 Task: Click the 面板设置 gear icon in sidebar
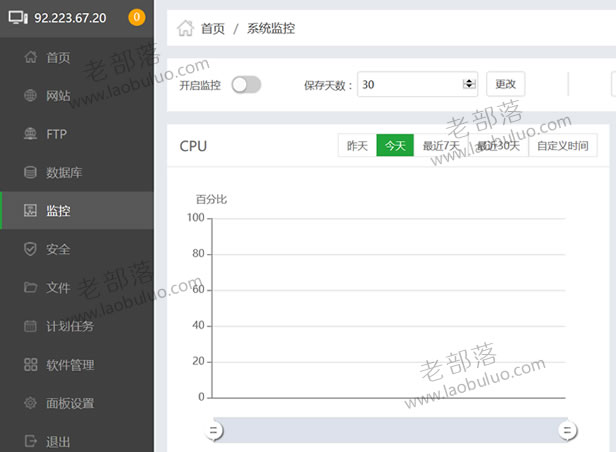tap(30, 403)
